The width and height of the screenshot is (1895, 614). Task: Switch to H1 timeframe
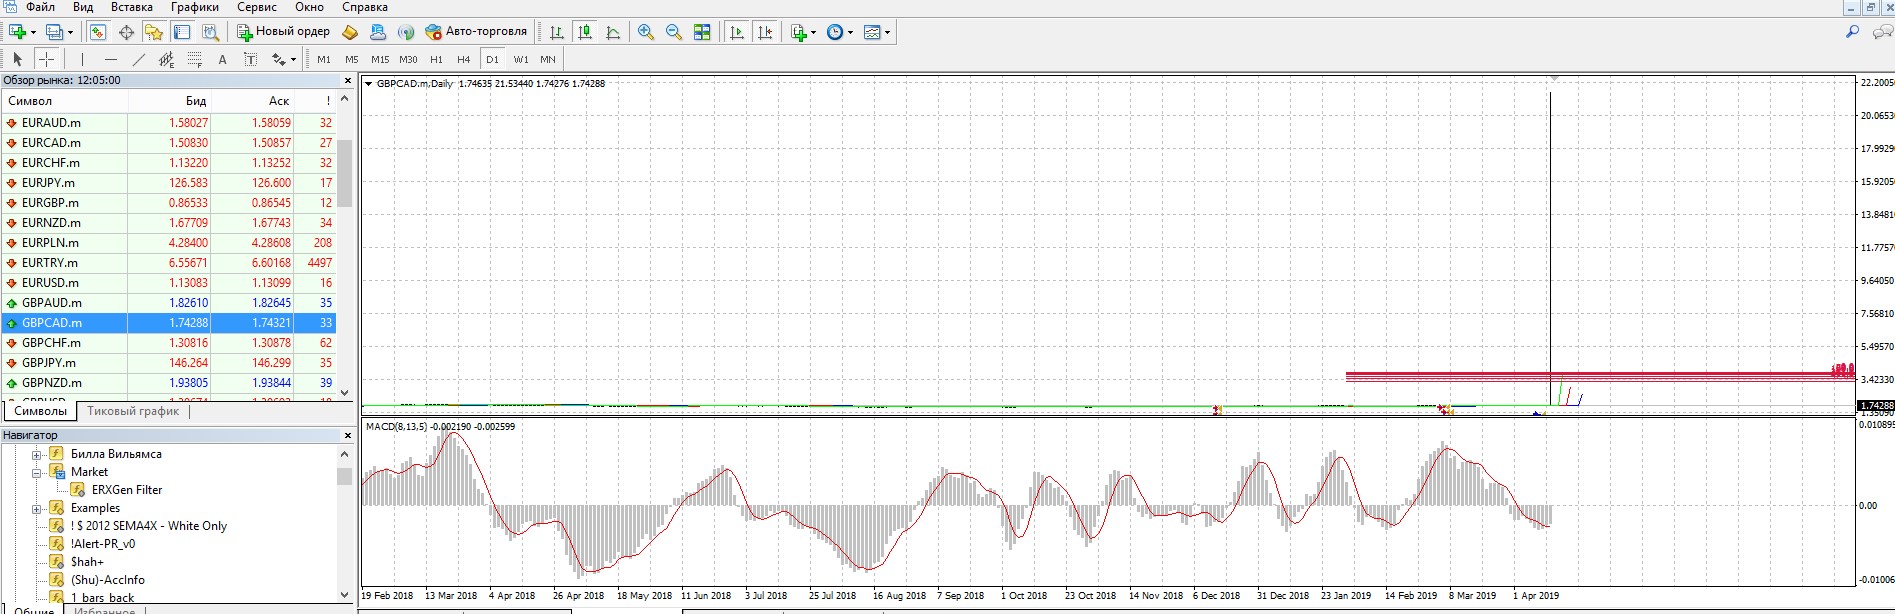tap(436, 59)
